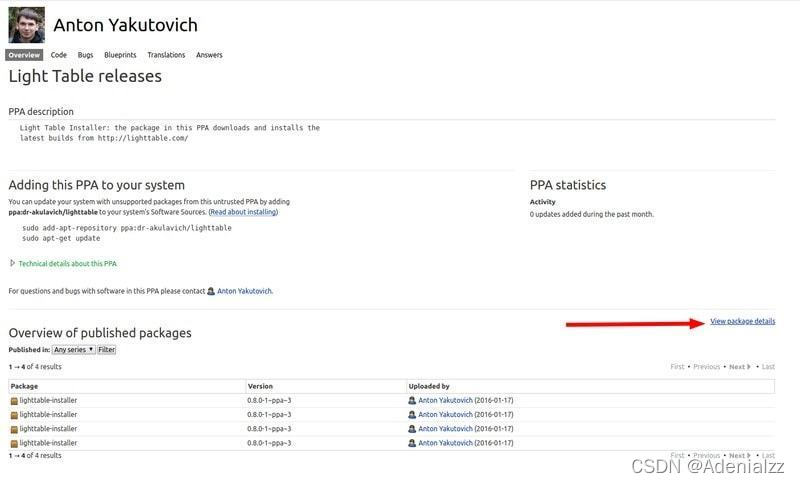Go to the Blueprints tab

coord(120,55)
